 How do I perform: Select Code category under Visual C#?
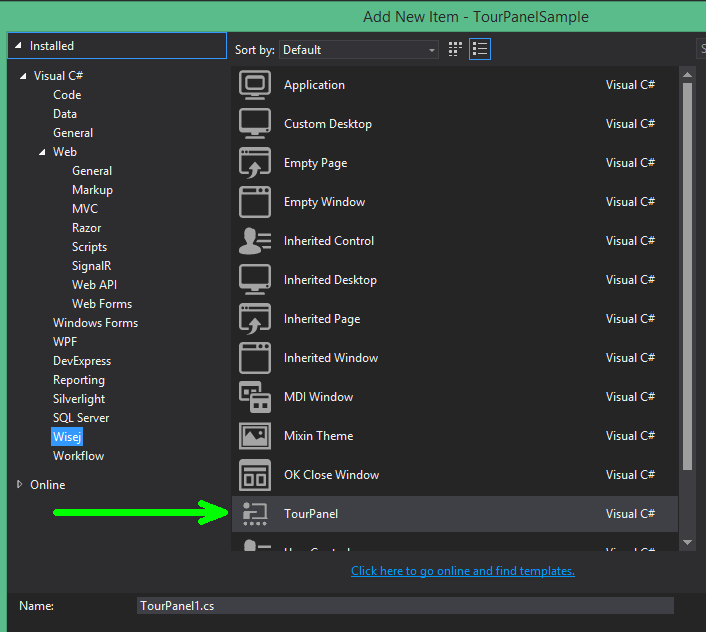67,95
